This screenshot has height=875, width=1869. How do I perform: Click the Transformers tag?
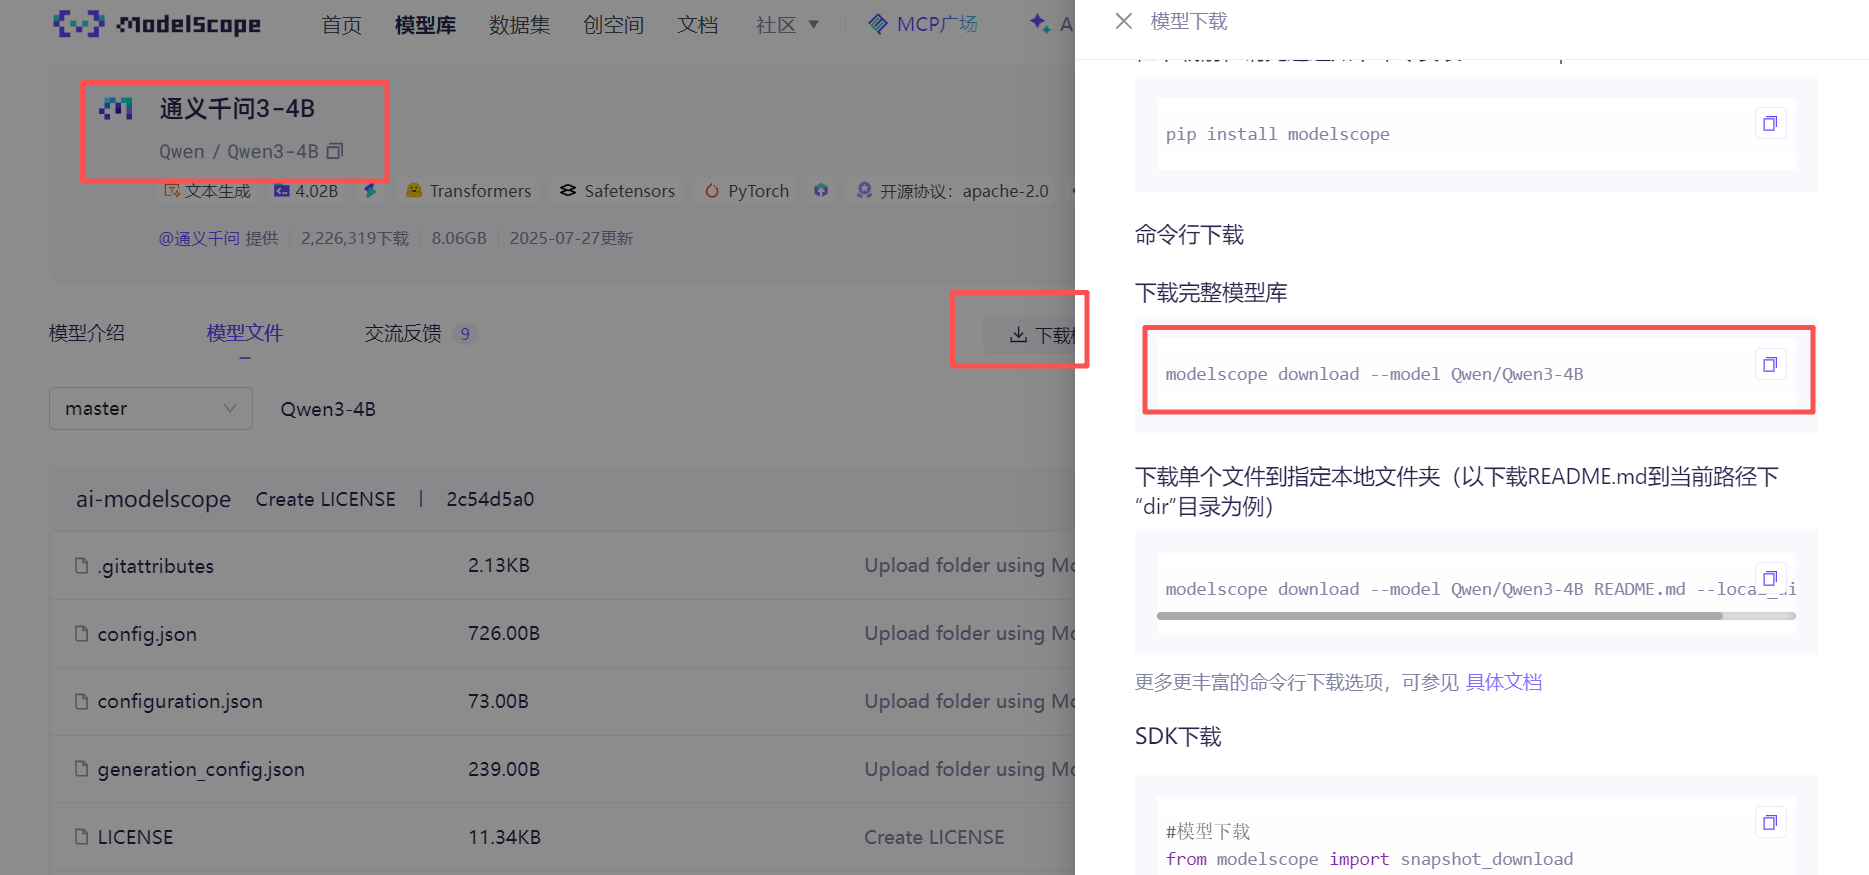(469, 191)
